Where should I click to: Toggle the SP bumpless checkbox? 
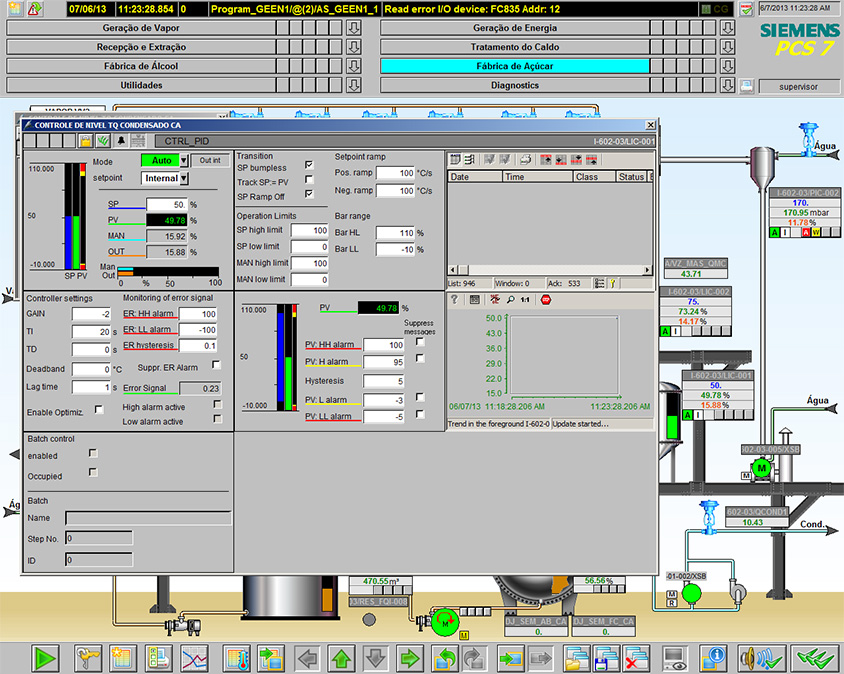(309, 165)
